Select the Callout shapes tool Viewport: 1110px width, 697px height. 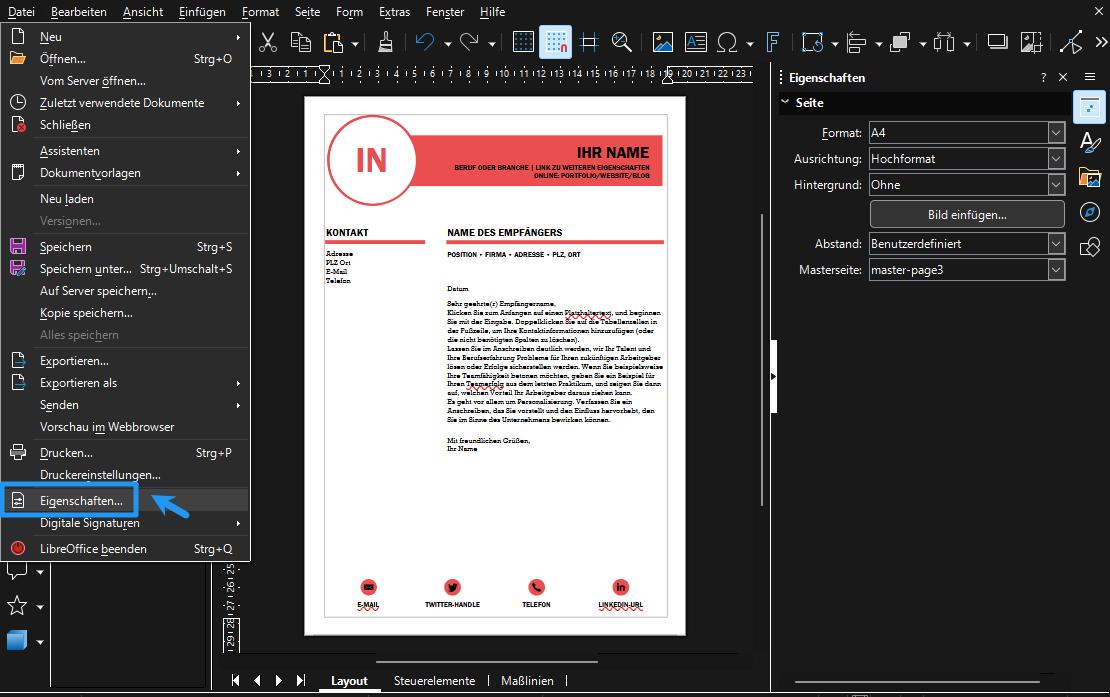pos(17,570)
